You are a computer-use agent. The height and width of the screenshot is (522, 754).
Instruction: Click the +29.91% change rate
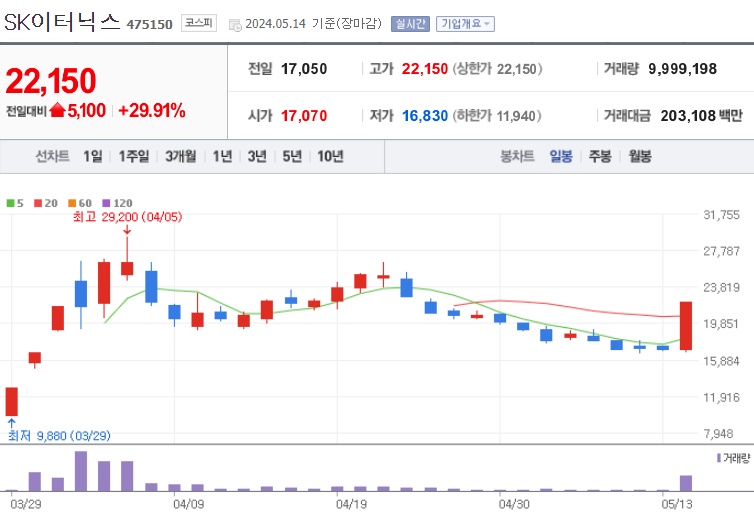click(152, 111)
